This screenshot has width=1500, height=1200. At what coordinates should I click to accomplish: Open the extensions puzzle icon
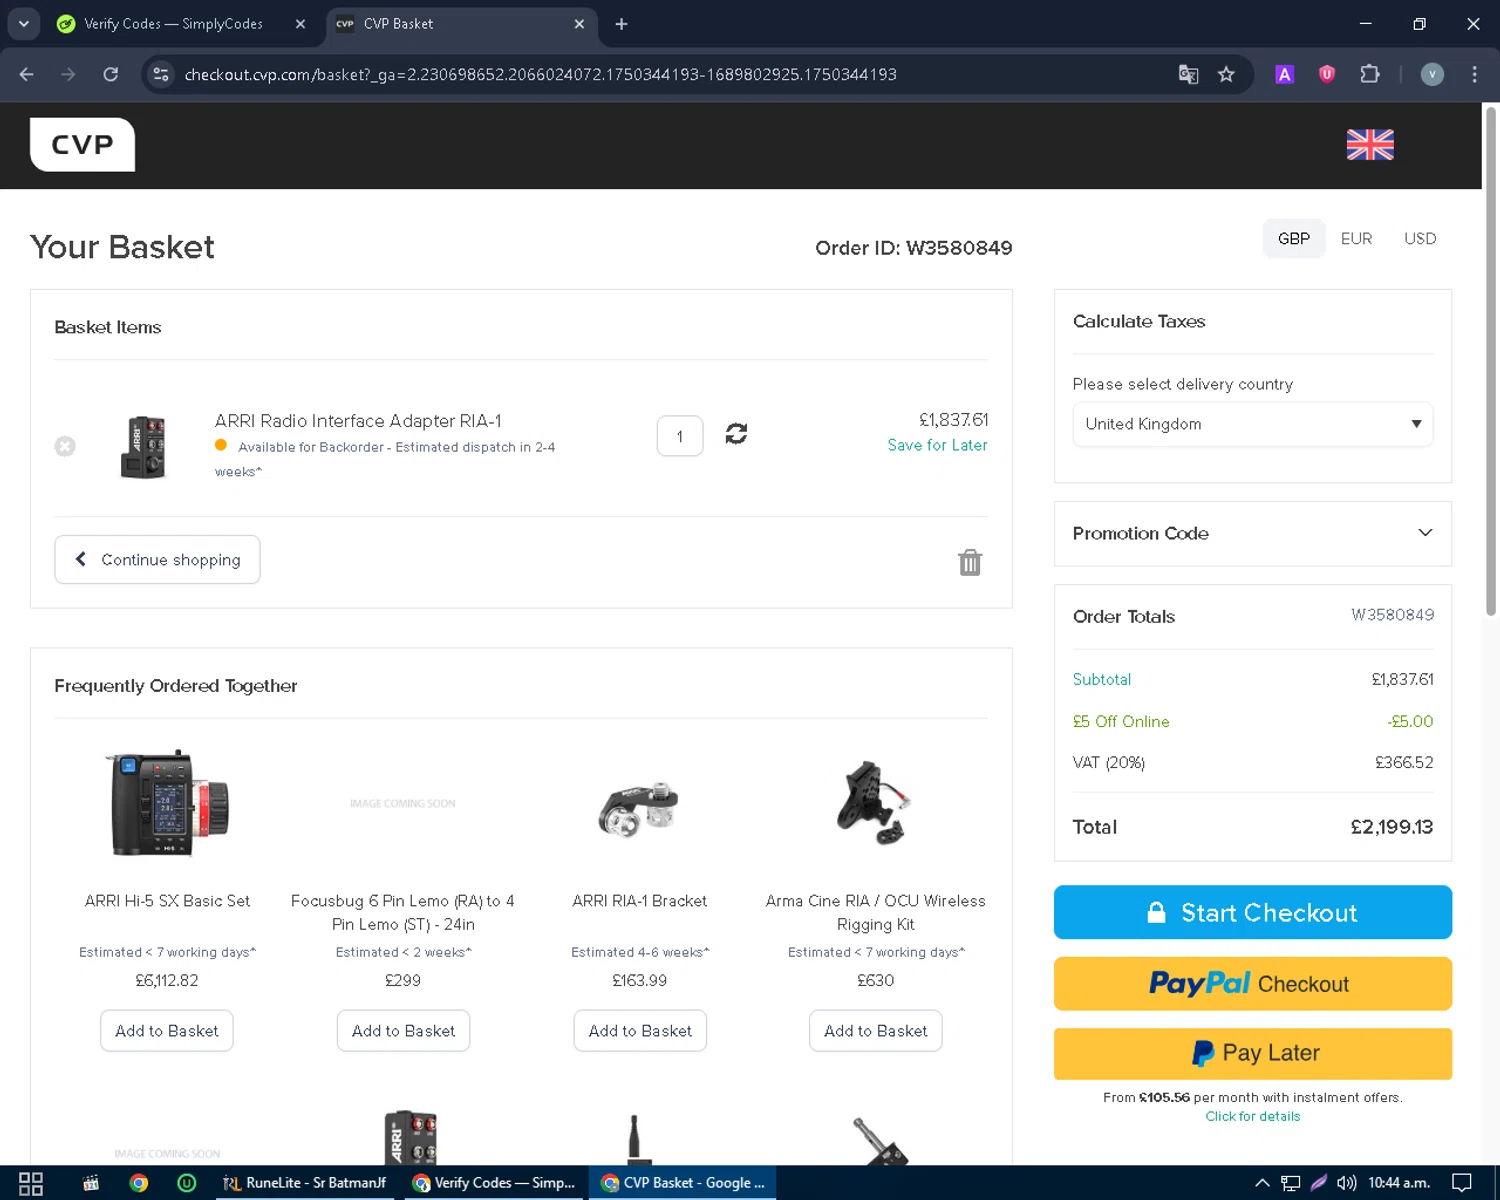pyautogui.click(x=1370, y=74)
